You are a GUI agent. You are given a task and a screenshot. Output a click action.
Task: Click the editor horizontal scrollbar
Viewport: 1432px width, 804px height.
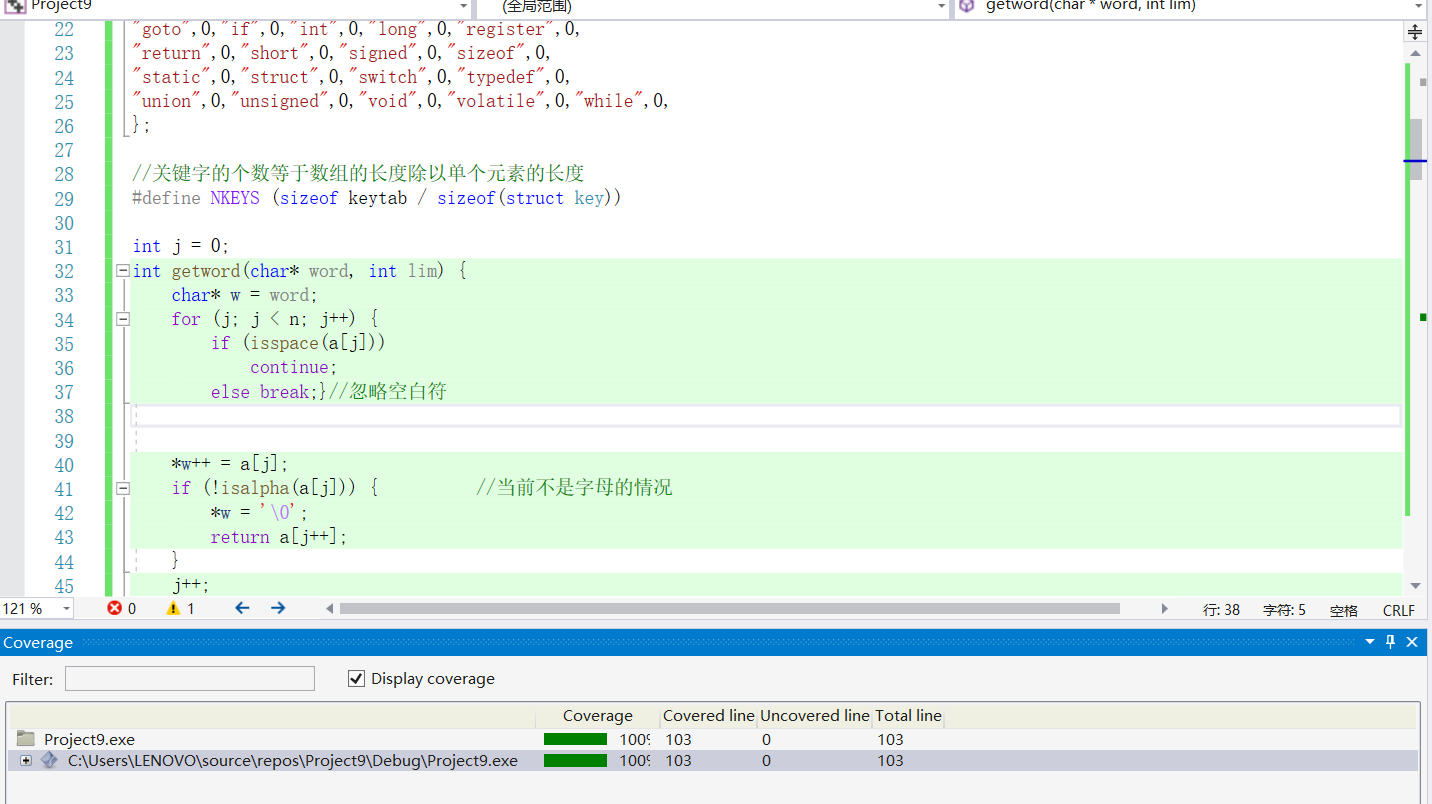(729, 608)
